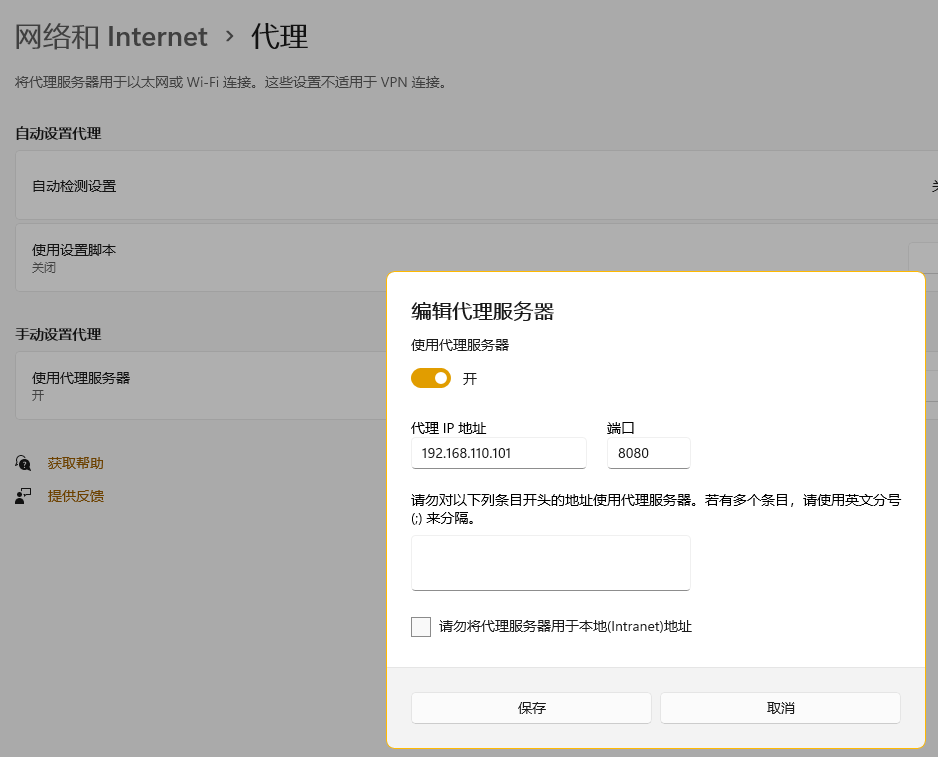Check the 请勿将代理服务器用于本地(Intranet)地址 checkbox
The image size is (938, 757).
point(421,627)
